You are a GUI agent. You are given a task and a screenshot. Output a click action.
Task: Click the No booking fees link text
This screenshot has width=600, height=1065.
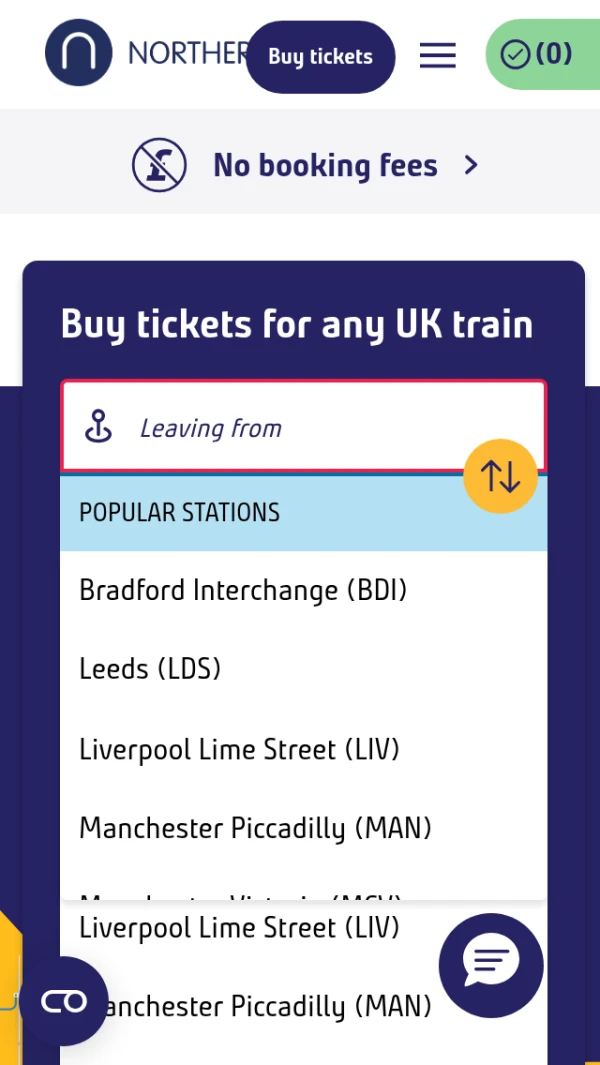click(325, 165)
